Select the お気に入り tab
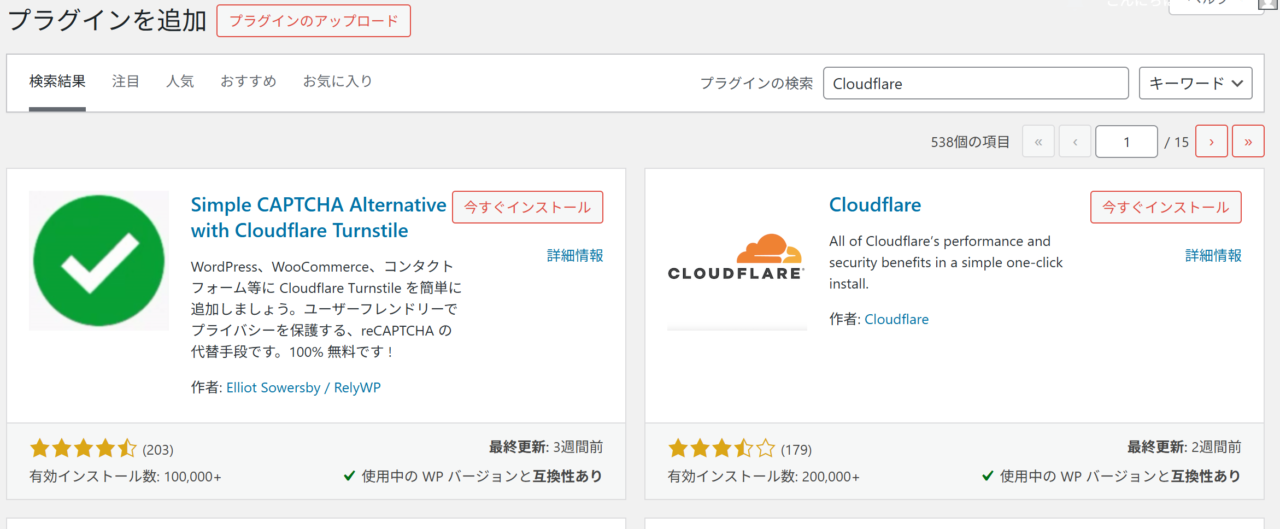Viewport: 1280px width, 529px height. tap(337, 81)
